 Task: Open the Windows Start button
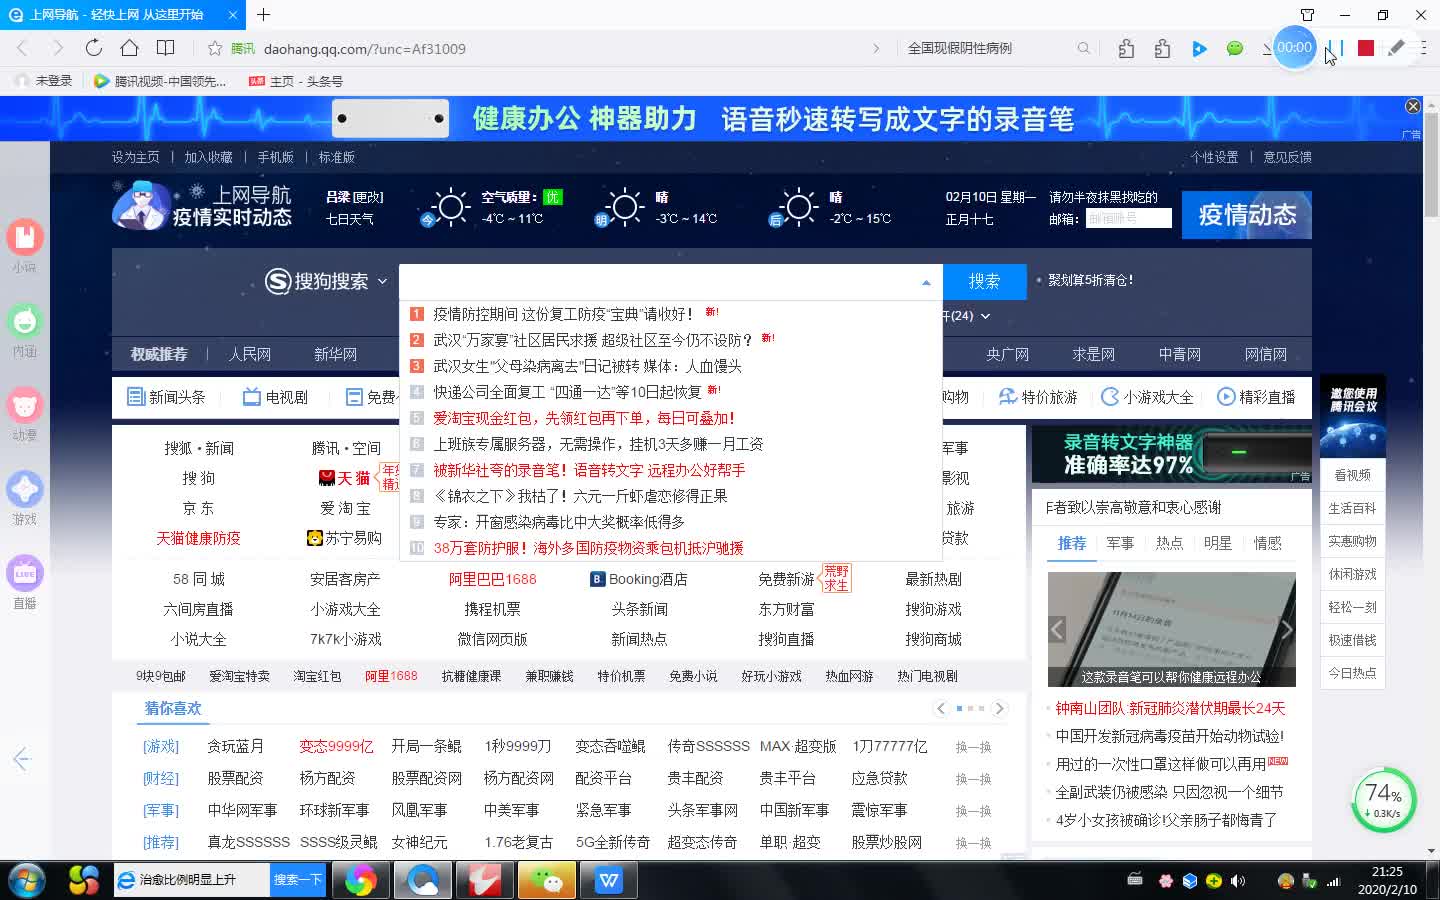[27, 880]
